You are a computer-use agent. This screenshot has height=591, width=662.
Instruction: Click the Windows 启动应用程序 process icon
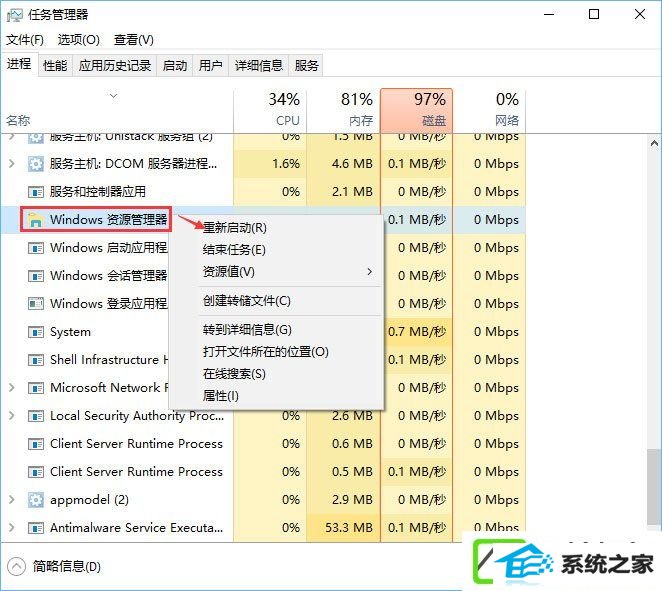coord(35,248)
